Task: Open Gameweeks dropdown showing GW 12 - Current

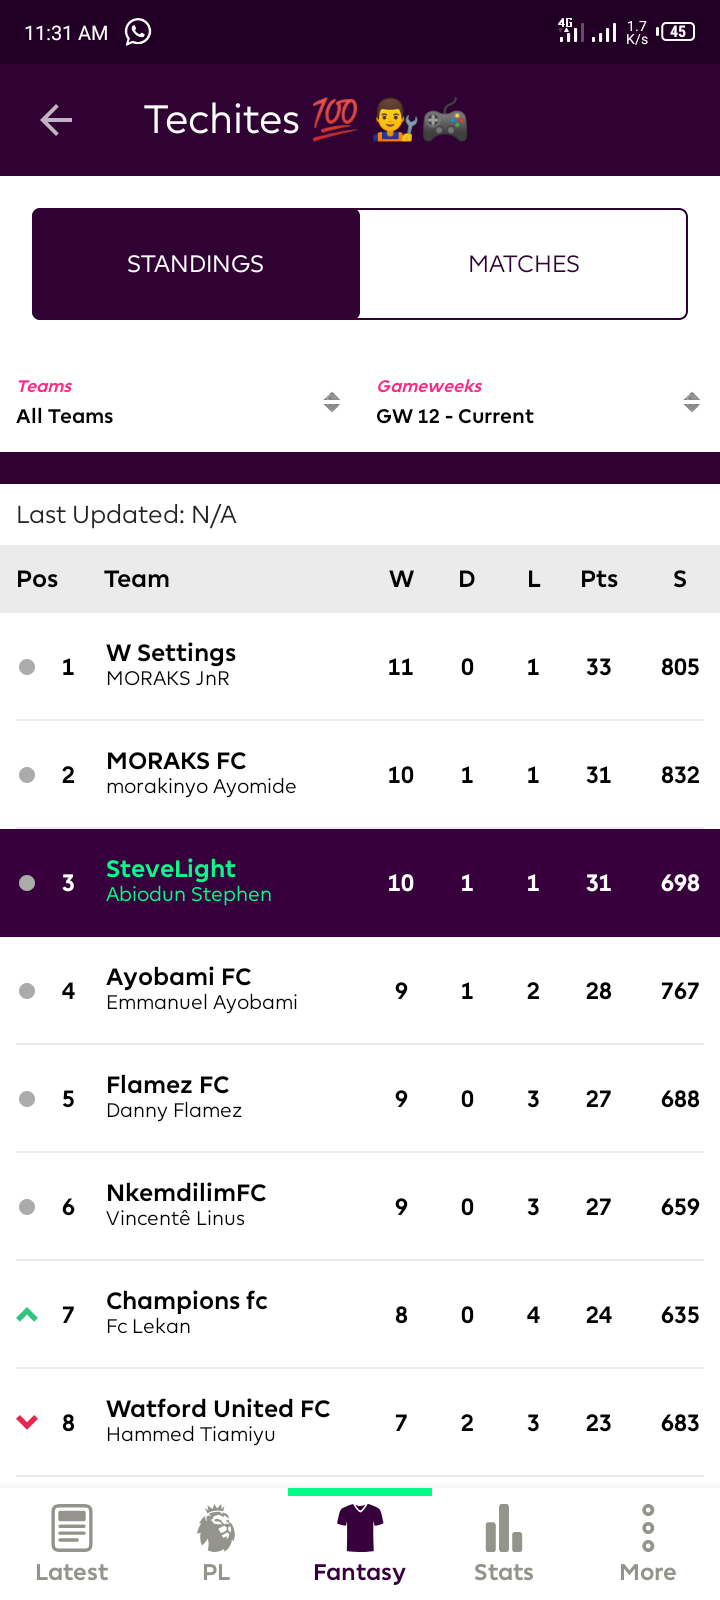Action: coord(538,402)
